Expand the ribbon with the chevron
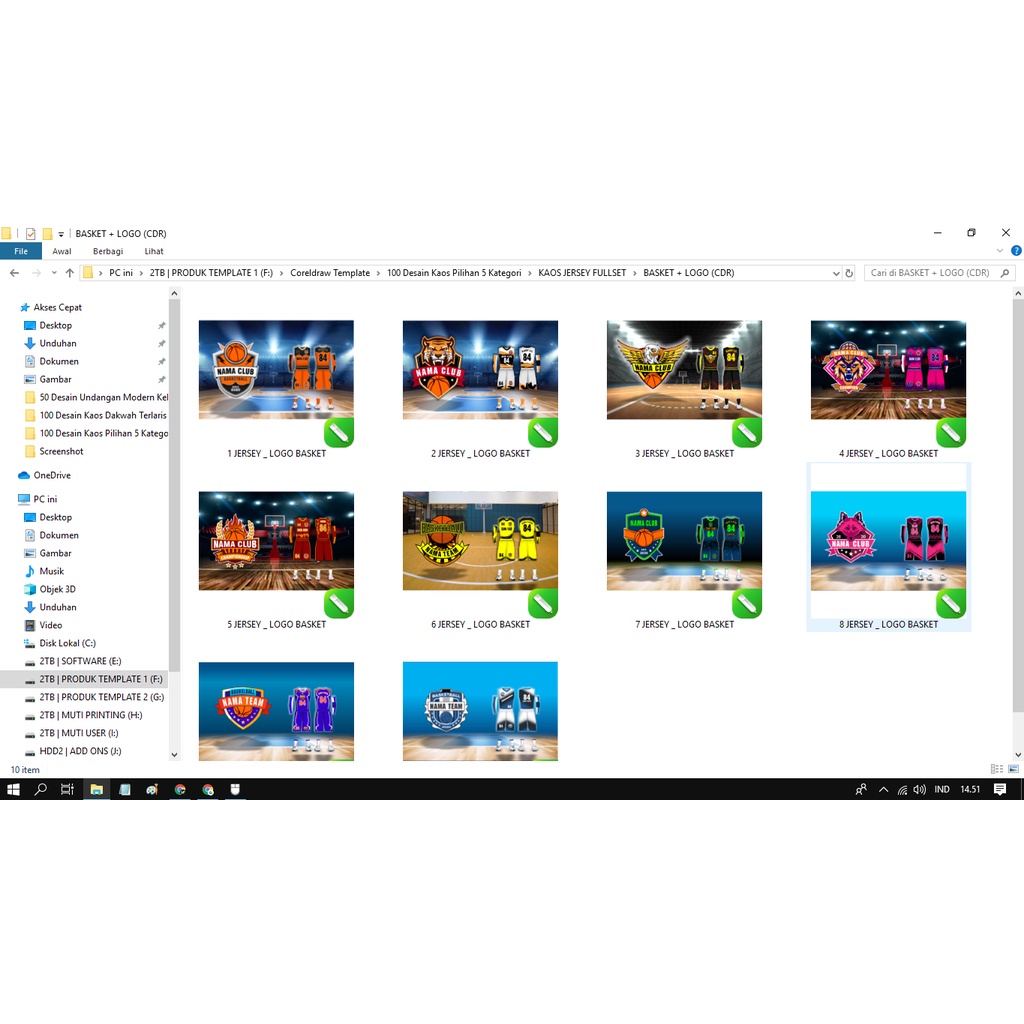Image resolution: width=1024 pixels, height=1024 pixels. click(1000, 251)
